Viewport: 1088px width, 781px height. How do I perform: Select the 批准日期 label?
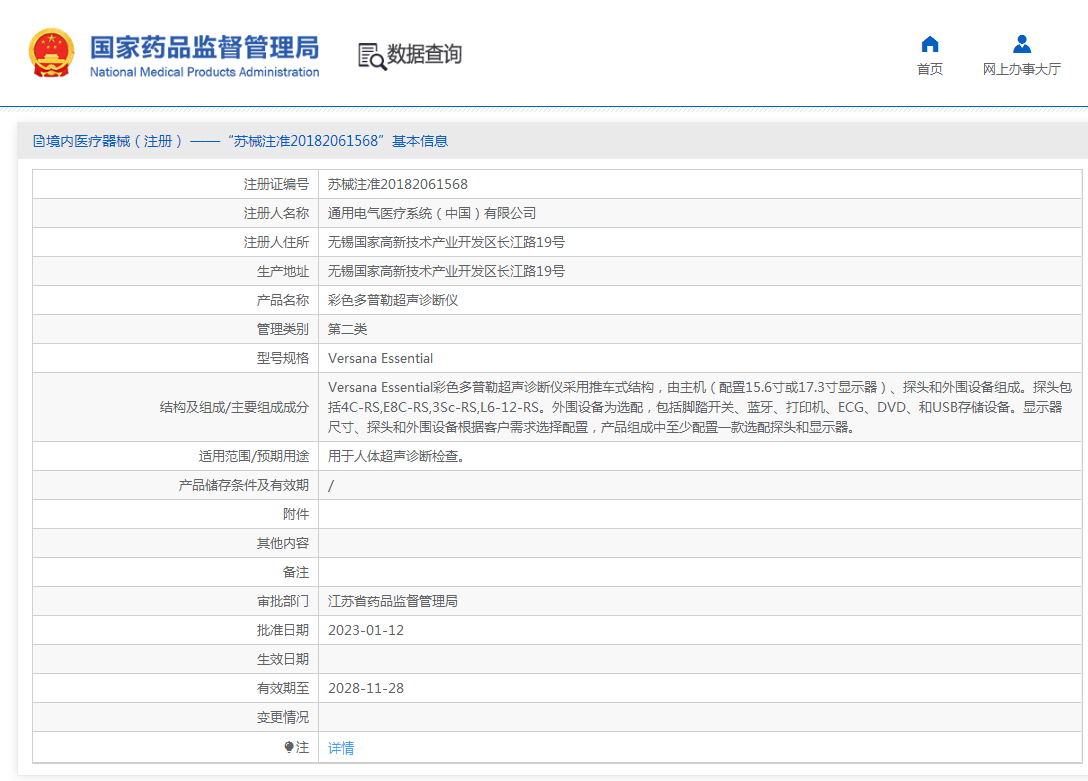pos(282,630)
